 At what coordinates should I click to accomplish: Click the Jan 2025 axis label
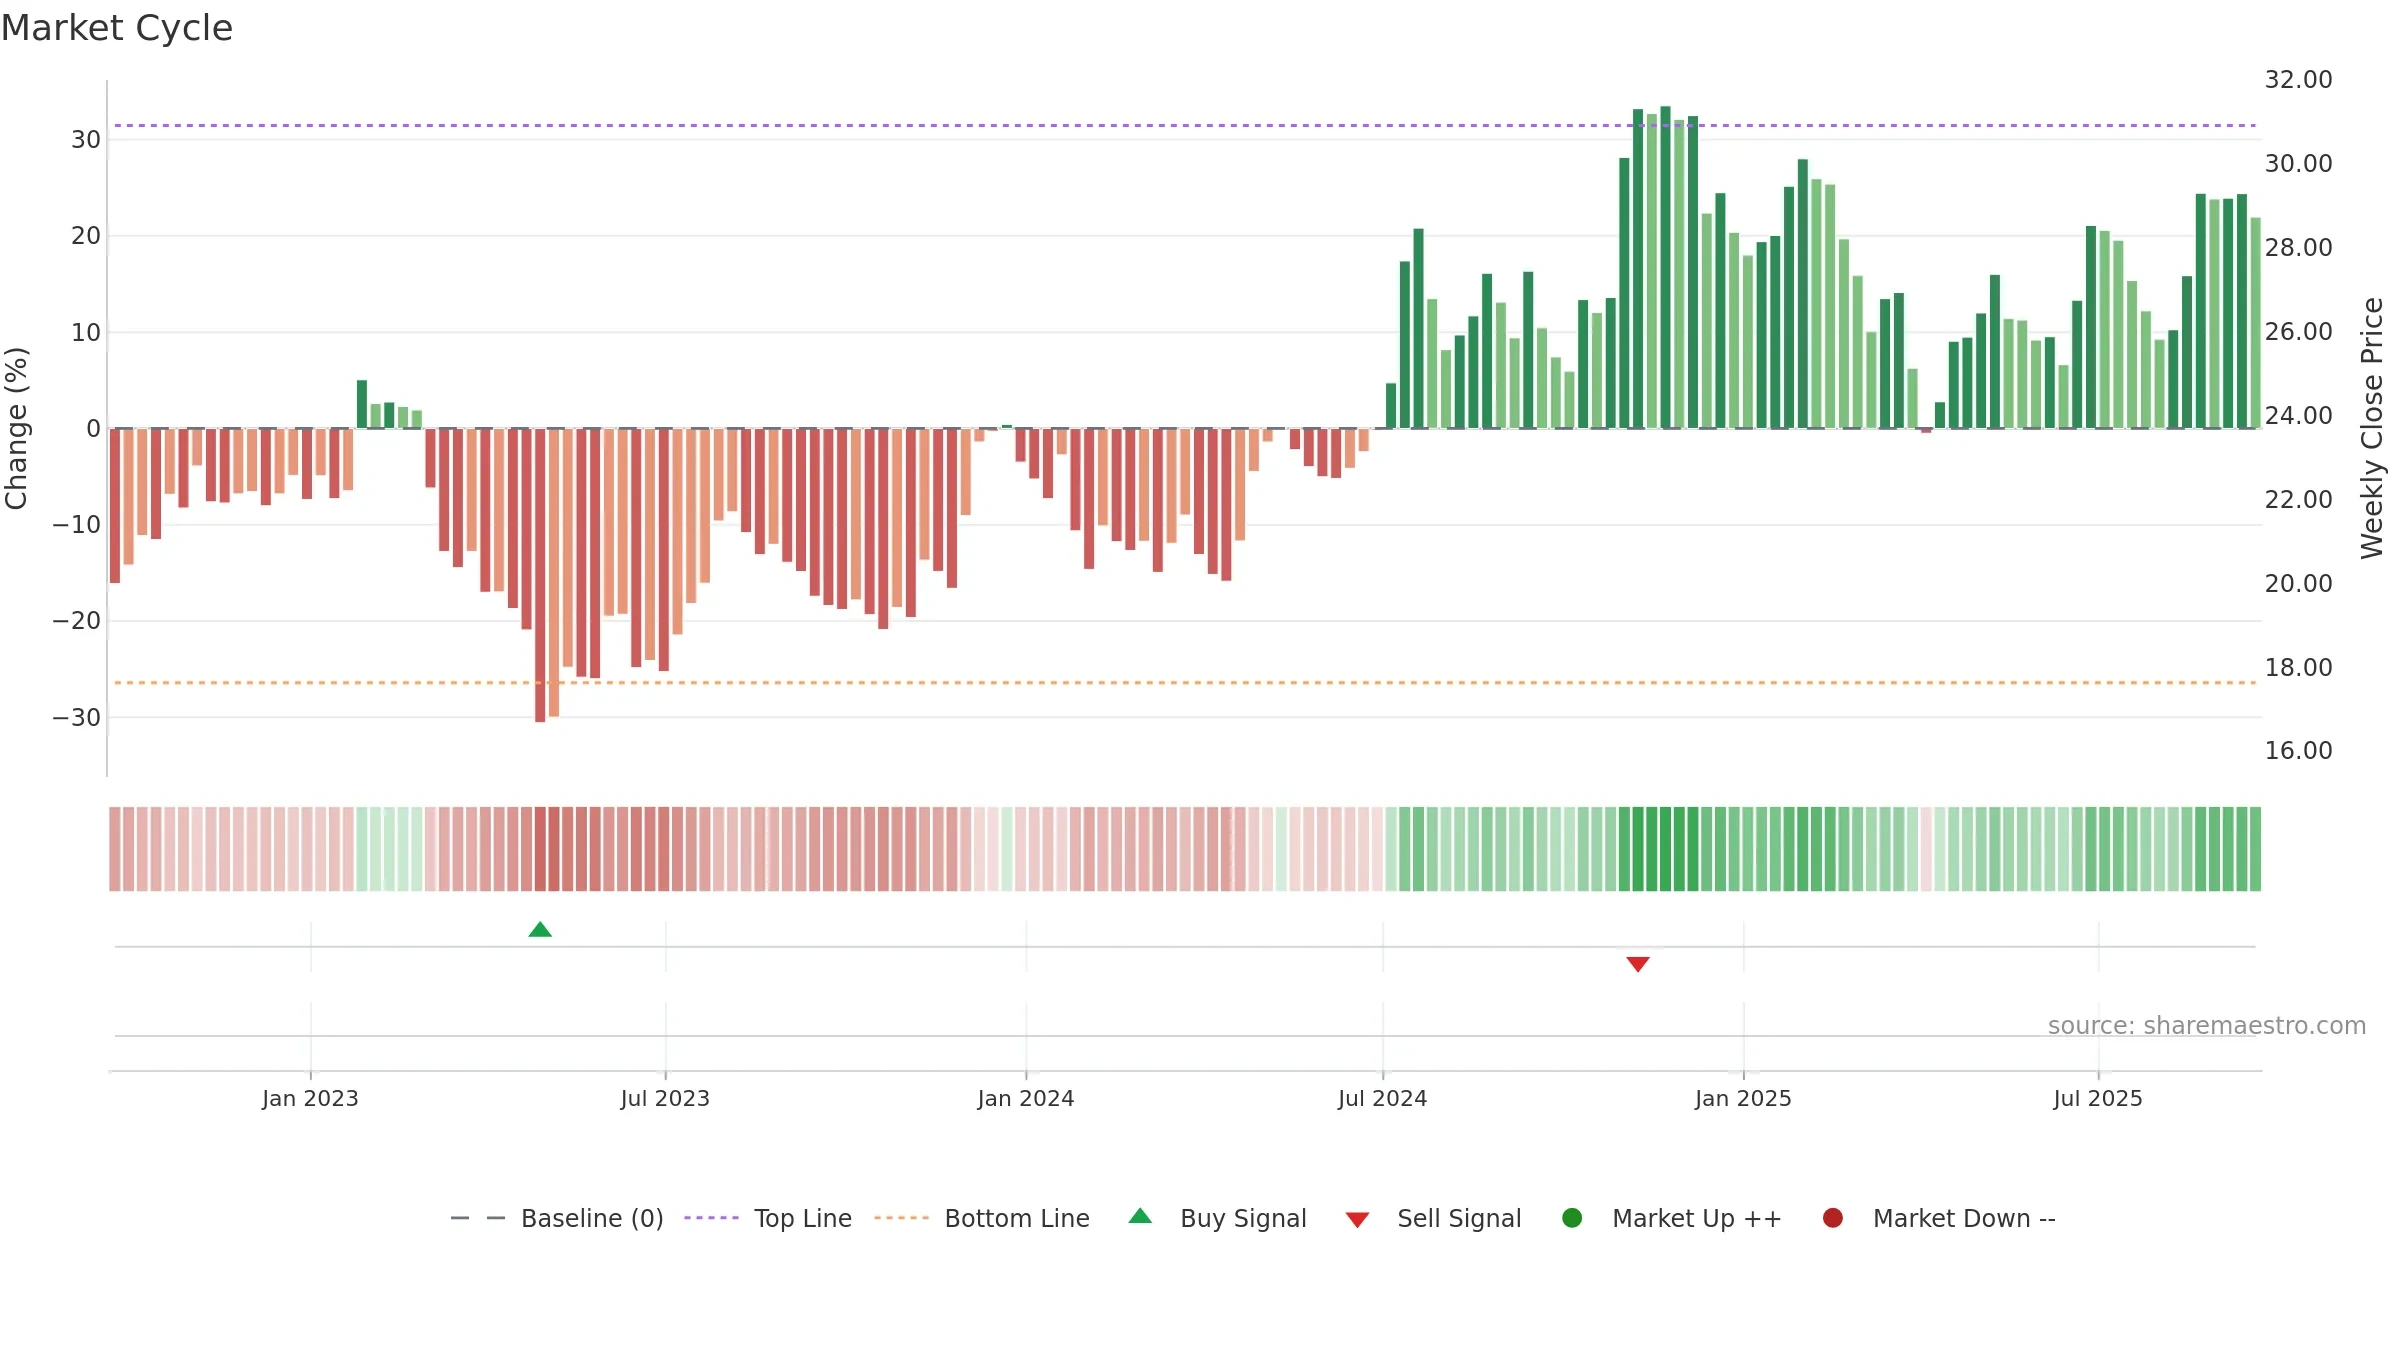point(1743,1098)
